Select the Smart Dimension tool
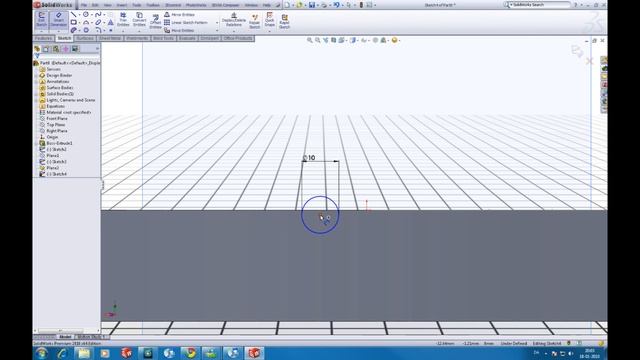This screenshot has width=640, height=360. pyautogui.click(x=58, y=20)
